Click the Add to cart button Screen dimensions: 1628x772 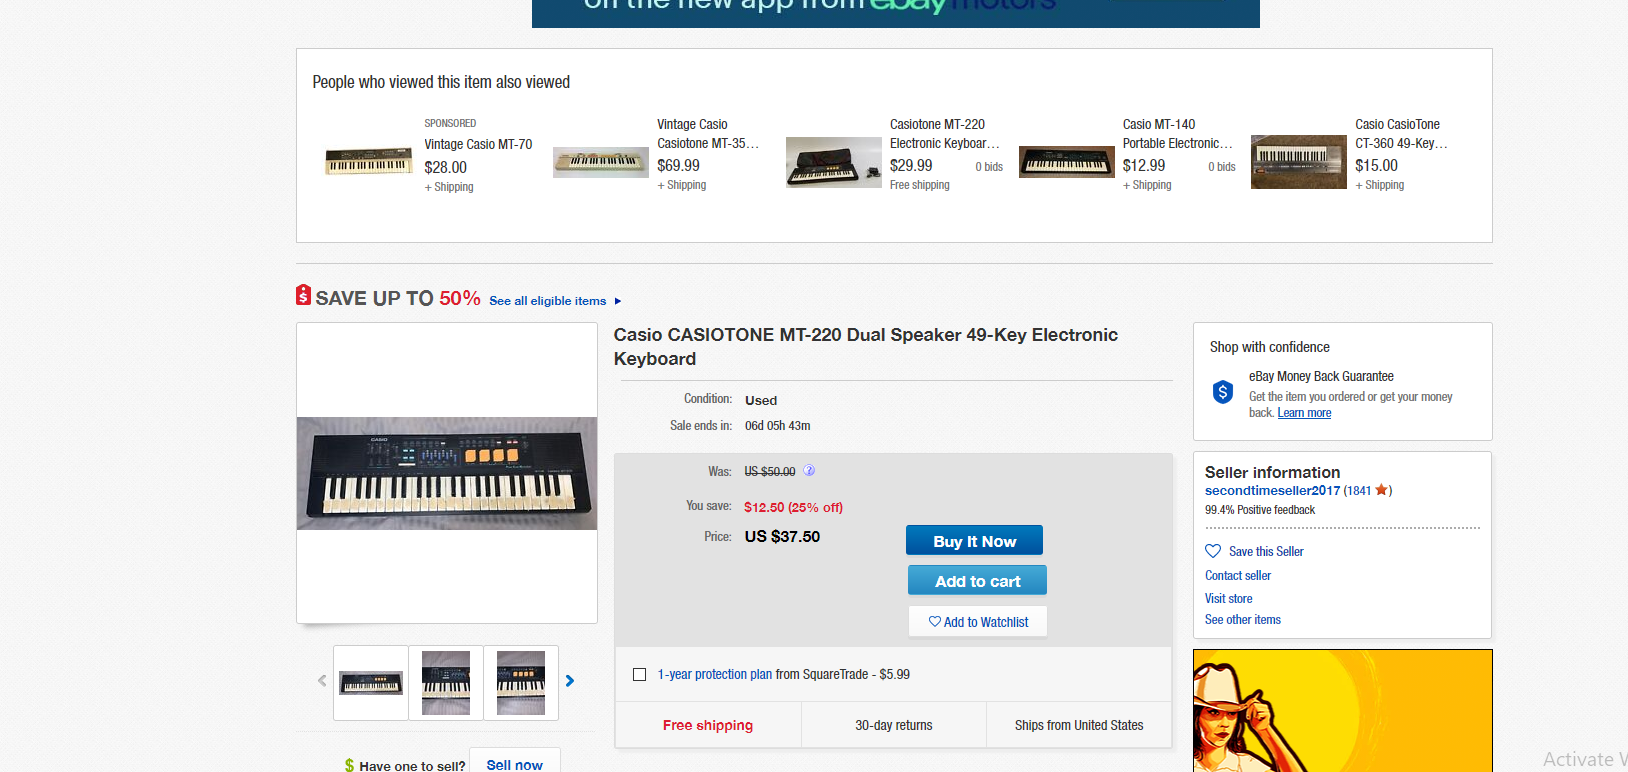977,581
